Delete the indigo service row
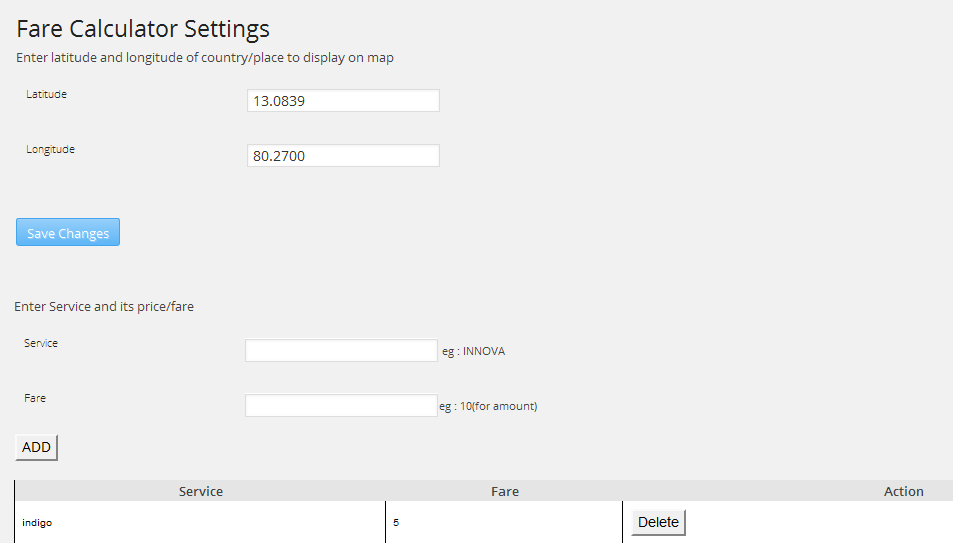This screenshot has height=543, width=953. 658,522
